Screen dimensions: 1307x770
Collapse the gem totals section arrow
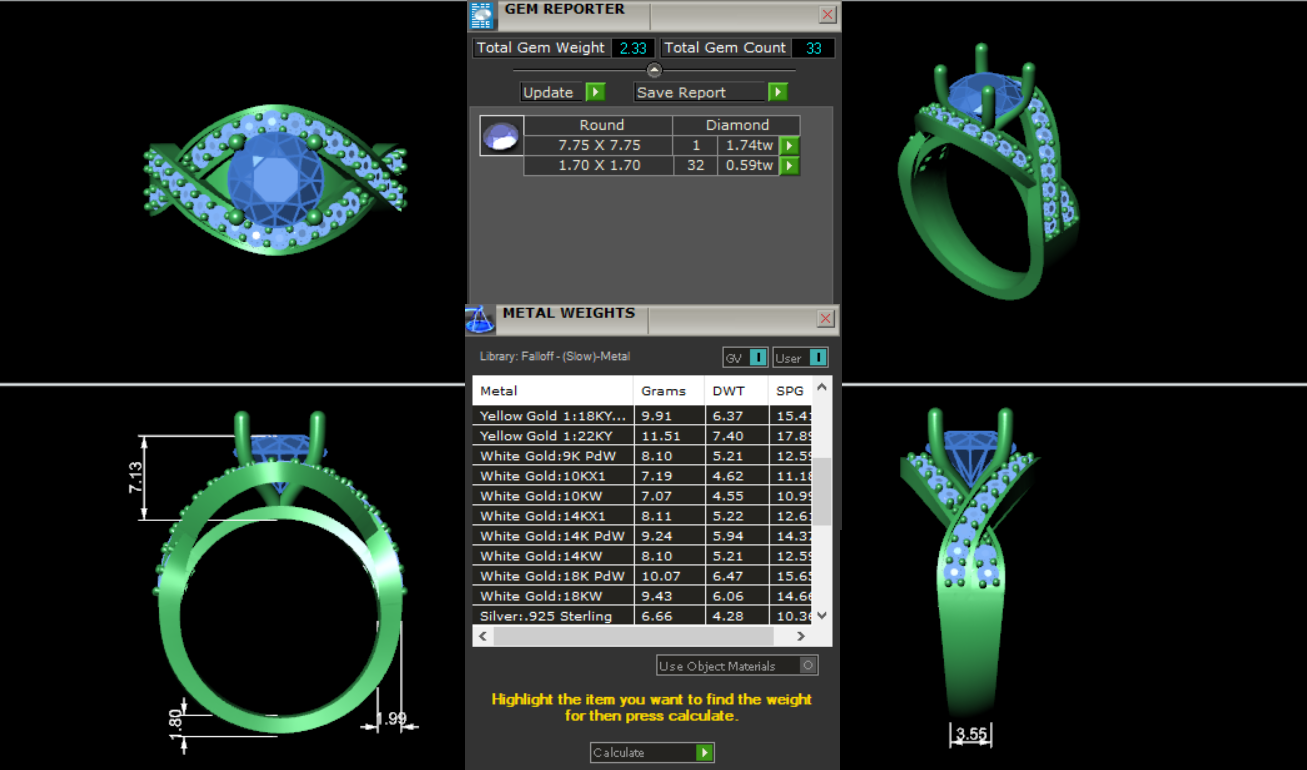(654, 70)
